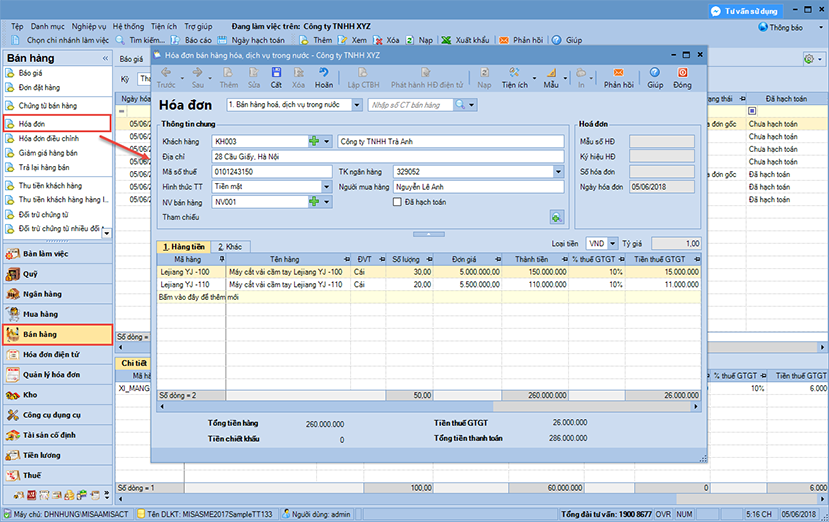
Task: Open Trả lại hàng bán in sidebar
Action: (44, 167)
